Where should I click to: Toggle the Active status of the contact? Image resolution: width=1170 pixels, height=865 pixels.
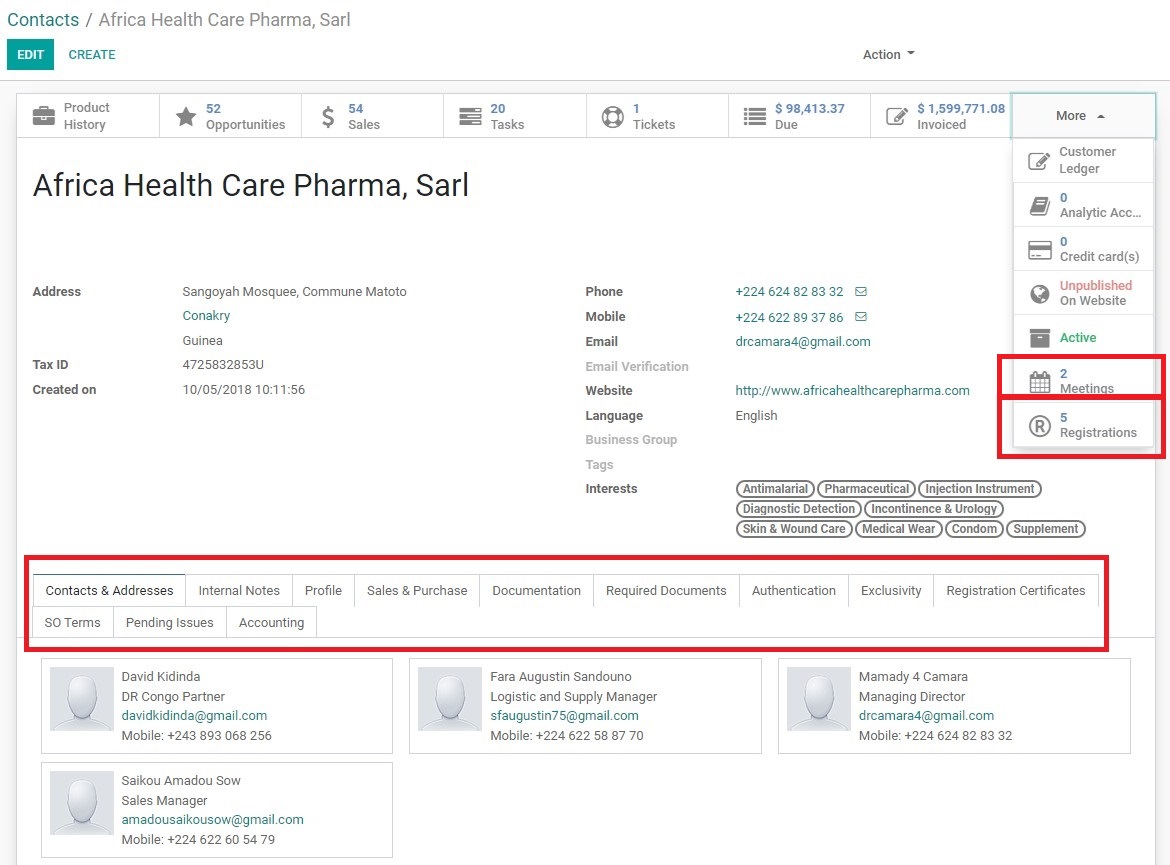point(1083,337)
